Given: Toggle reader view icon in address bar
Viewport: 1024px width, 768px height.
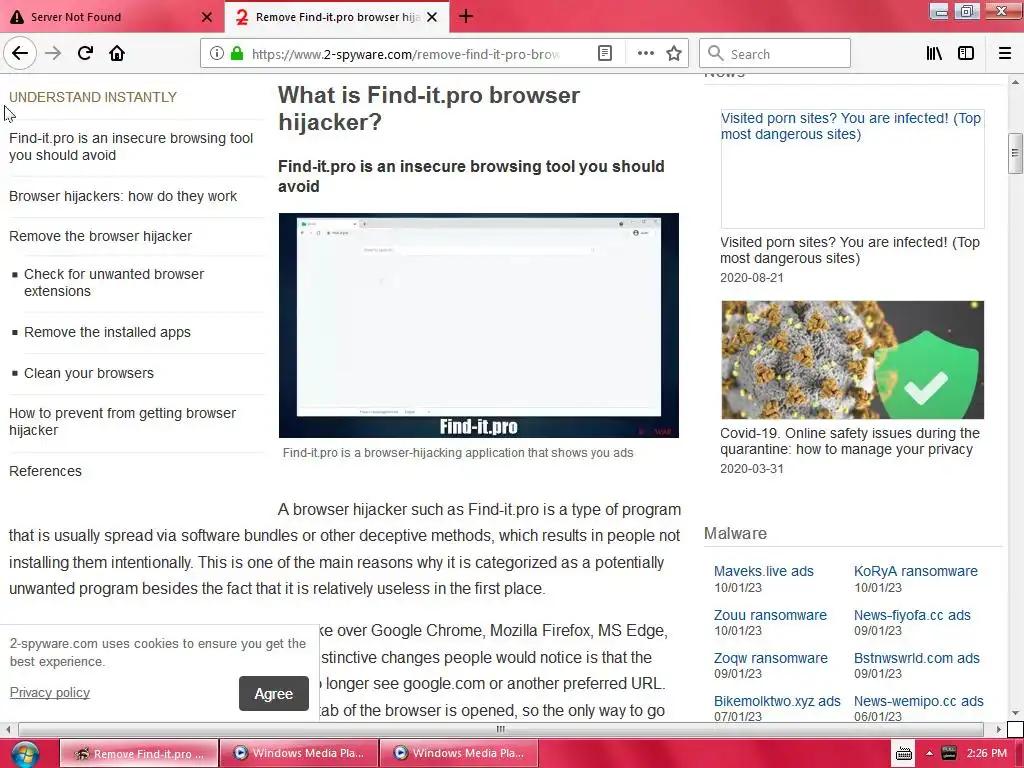Looking at the screenshot, I should (605, 54).
